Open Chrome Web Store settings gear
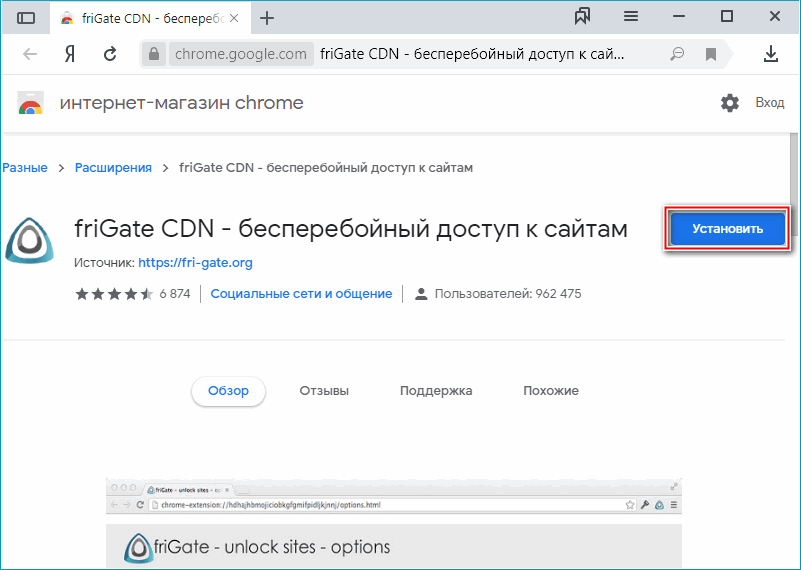801x570 pixels. point(730,103)
